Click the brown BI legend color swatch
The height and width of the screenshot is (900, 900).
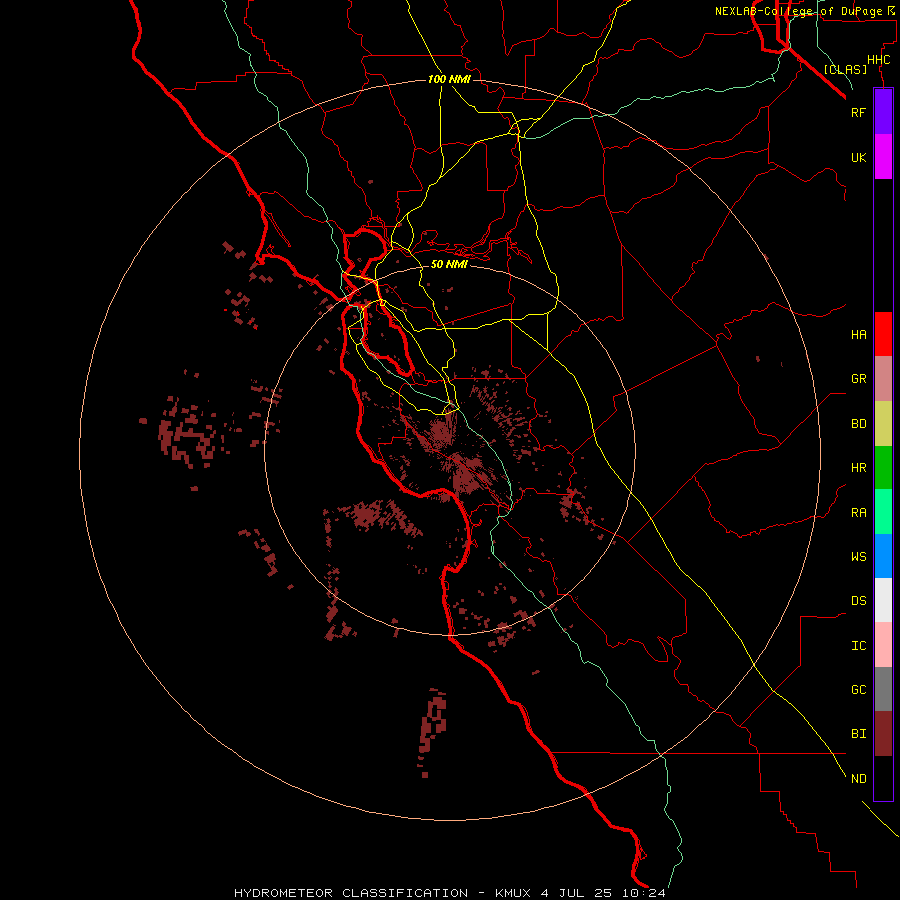pos(883,734)
